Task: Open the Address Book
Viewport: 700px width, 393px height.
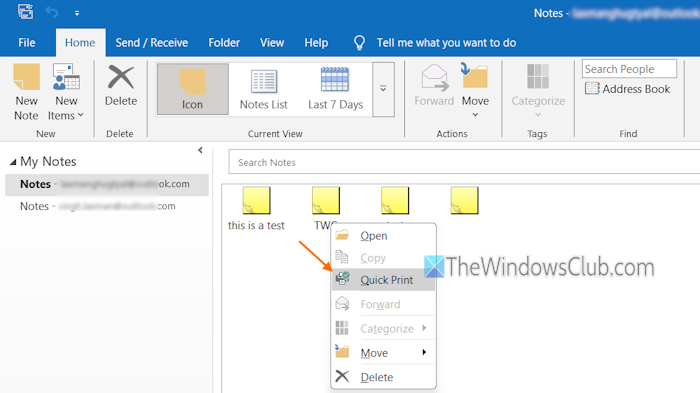Action: [x=628, y=89]
